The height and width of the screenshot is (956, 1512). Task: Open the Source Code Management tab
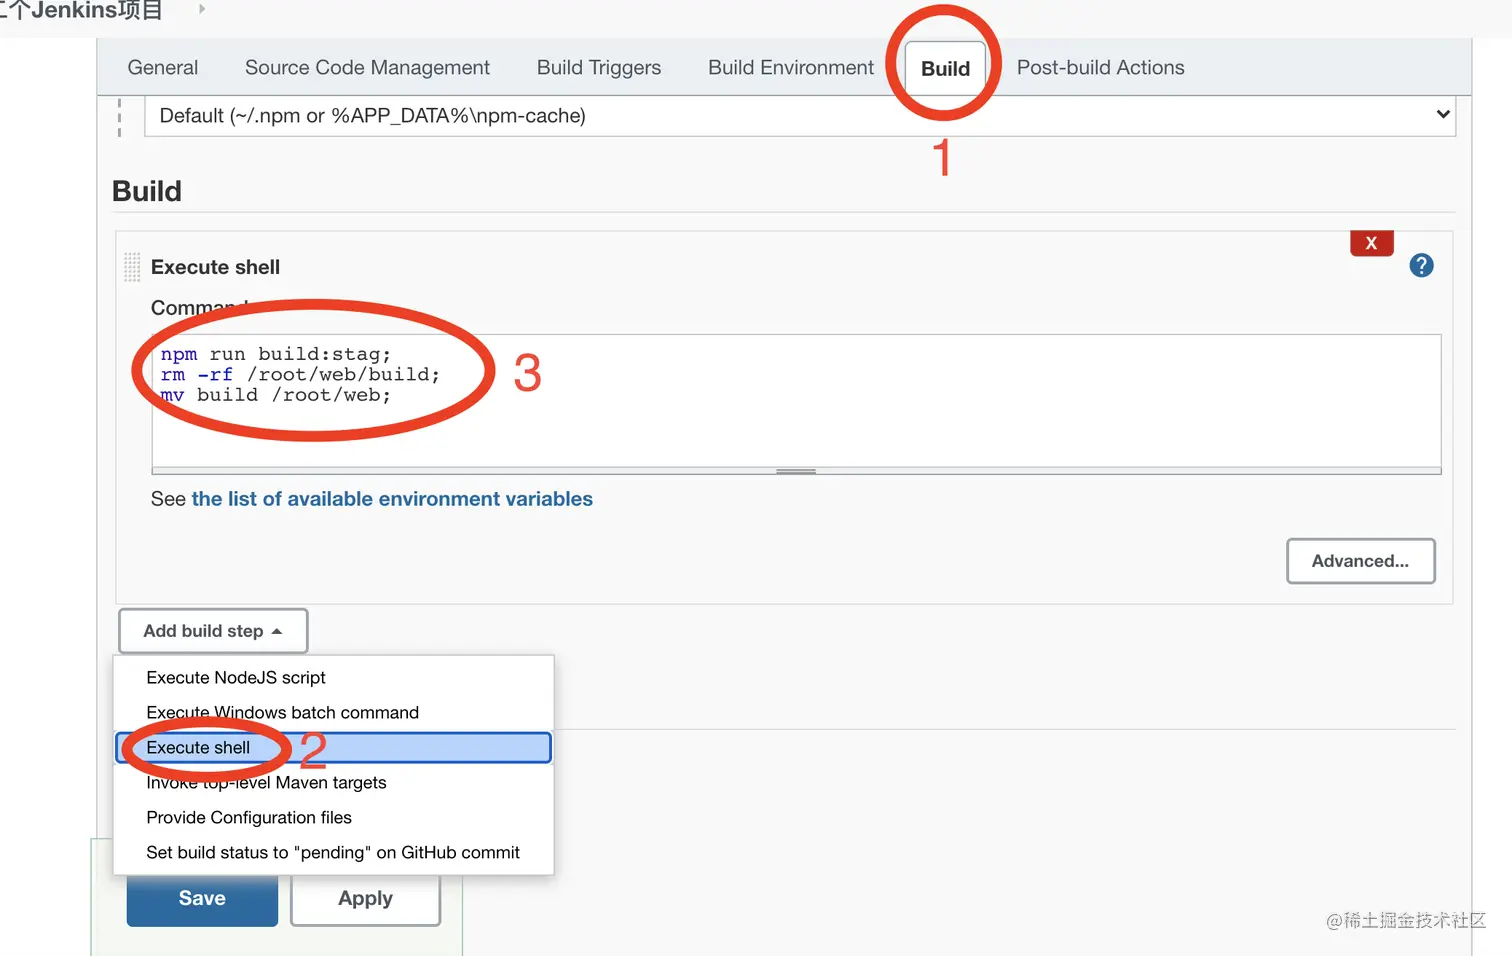pyautogui.click(x=367, y=68)
